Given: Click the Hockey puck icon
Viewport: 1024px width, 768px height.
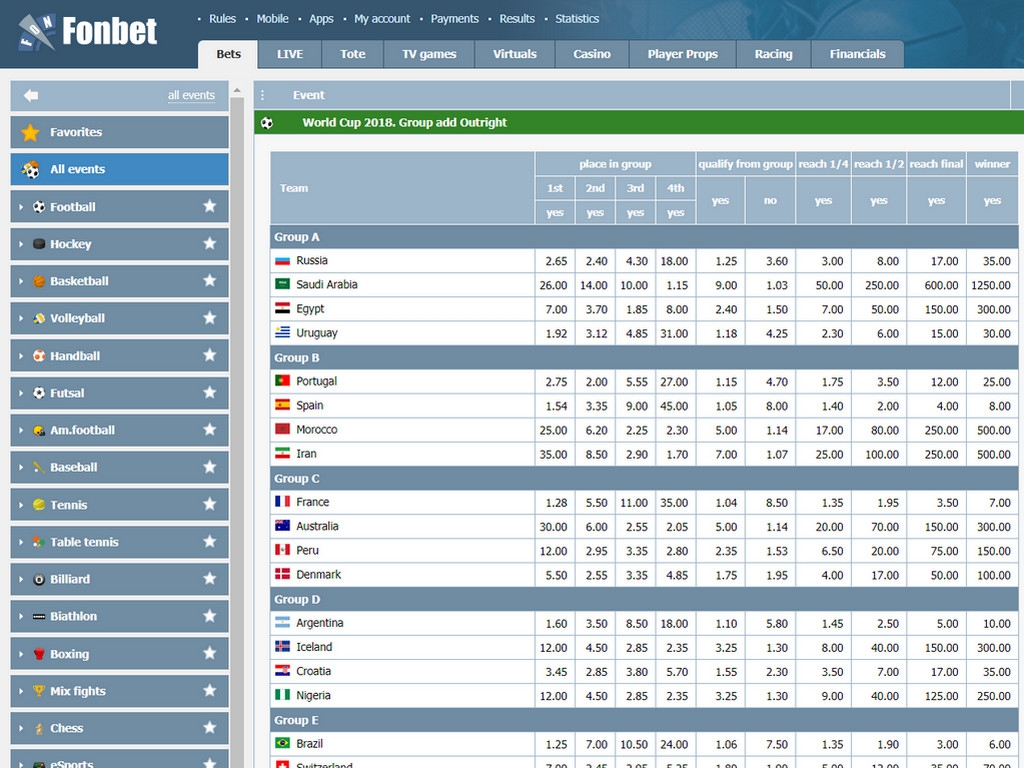Looking at the screenshot, I should point(39,244).
